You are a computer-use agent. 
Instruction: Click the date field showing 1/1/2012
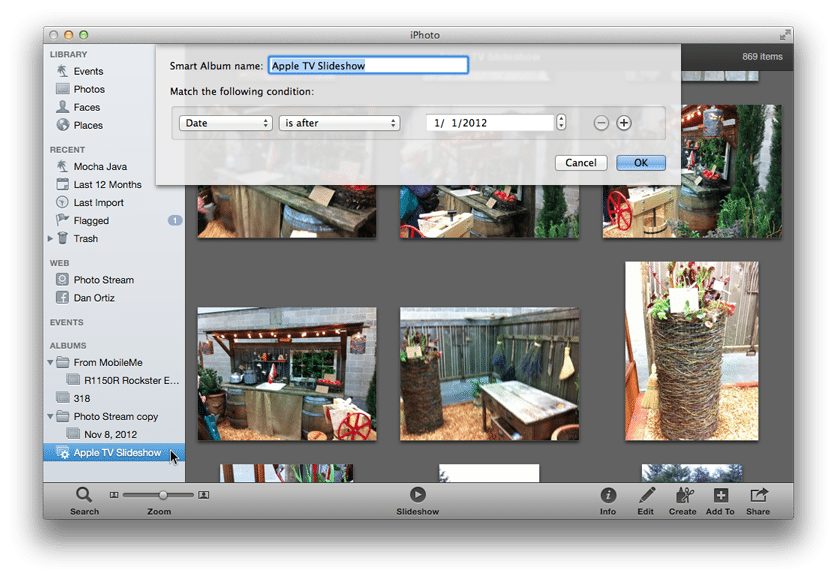[490, 123]
